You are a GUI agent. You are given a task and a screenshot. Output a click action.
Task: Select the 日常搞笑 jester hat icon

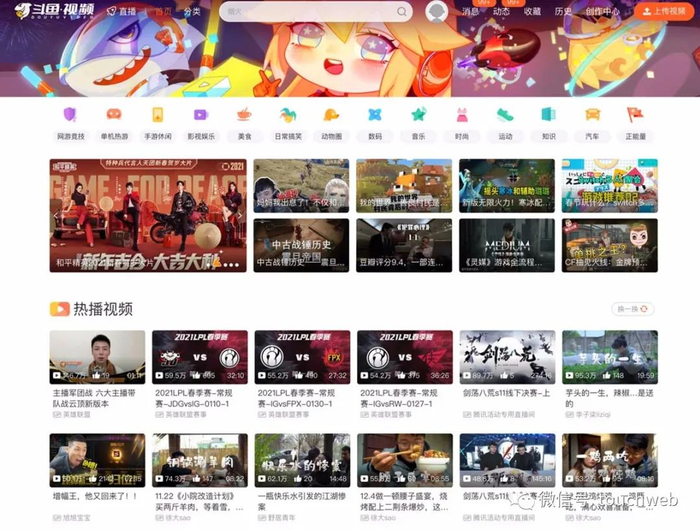tap(288, 115)
